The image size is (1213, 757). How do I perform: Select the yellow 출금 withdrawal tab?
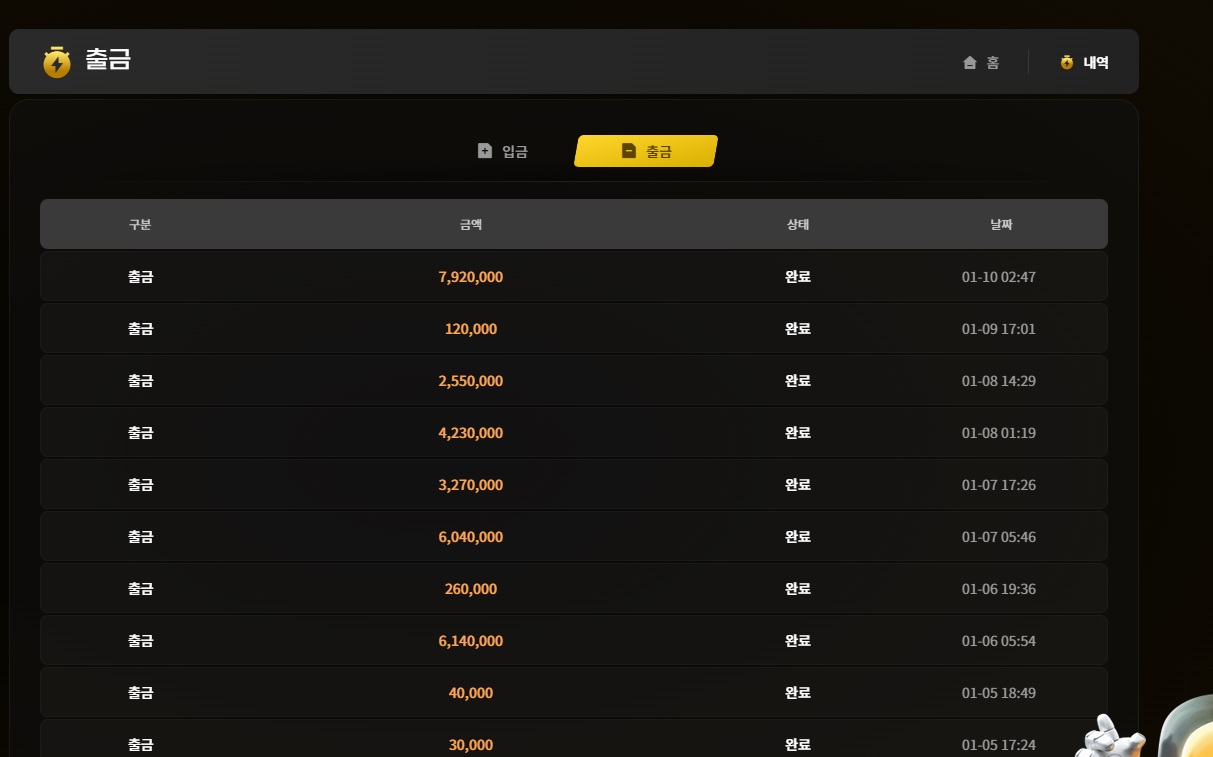click(646, 151)
